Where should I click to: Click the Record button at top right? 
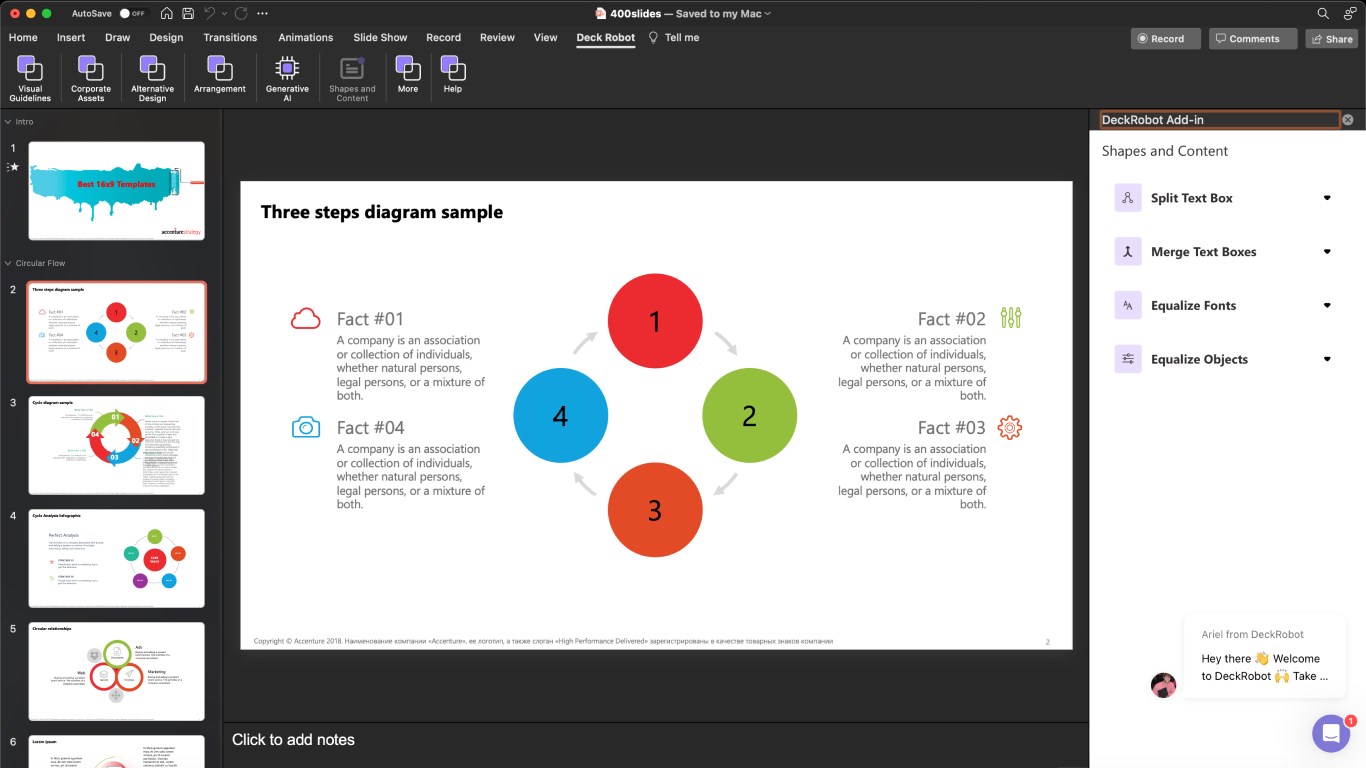pos(1166,39)
